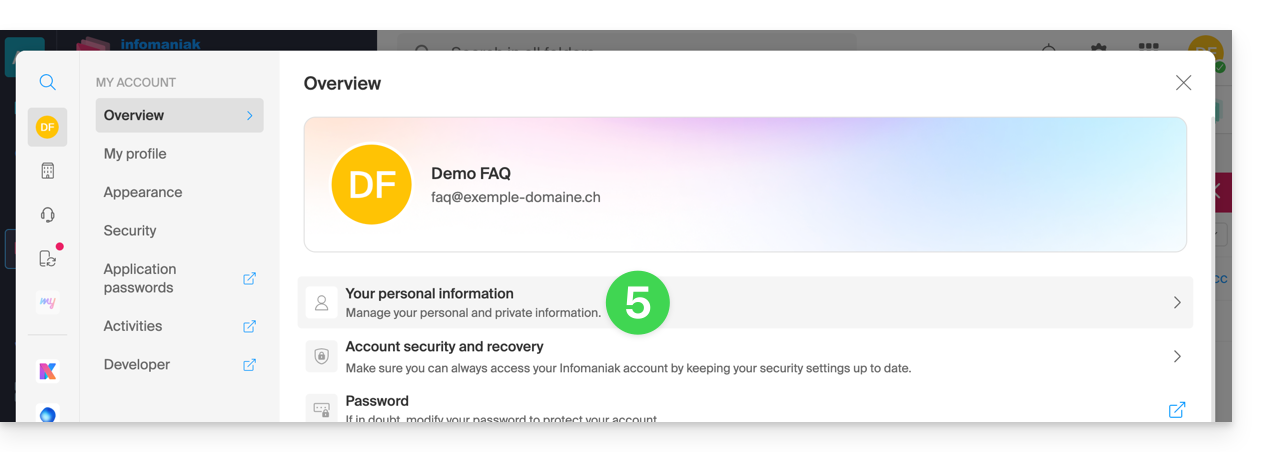Expand Account security and recovery arrow
This screenshot has width=1262, height=452.
pyautogui.click(x=1177, y=357)
